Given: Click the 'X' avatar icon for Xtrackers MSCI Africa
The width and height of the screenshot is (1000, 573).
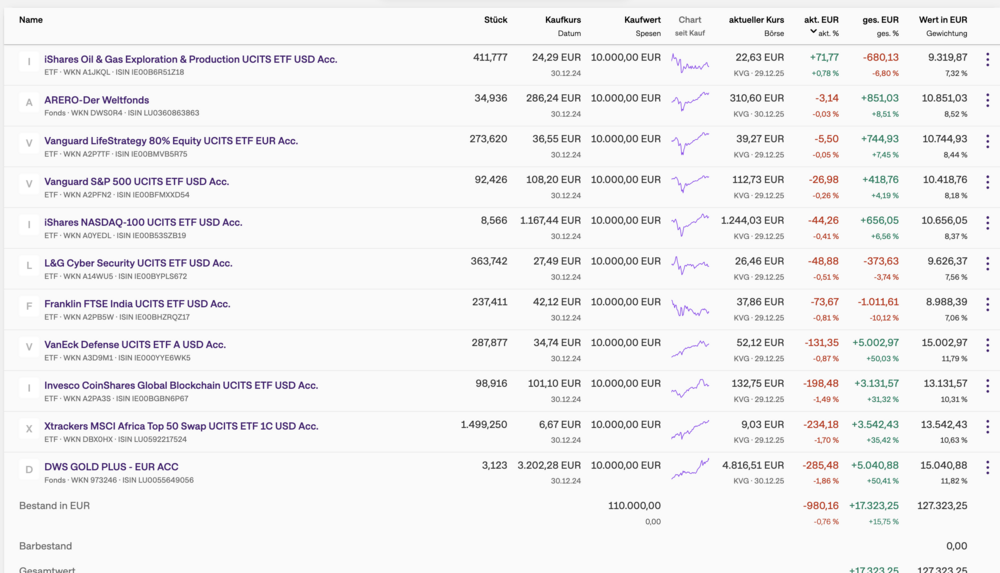Looking at the screenshot, I should coord(29,427).
